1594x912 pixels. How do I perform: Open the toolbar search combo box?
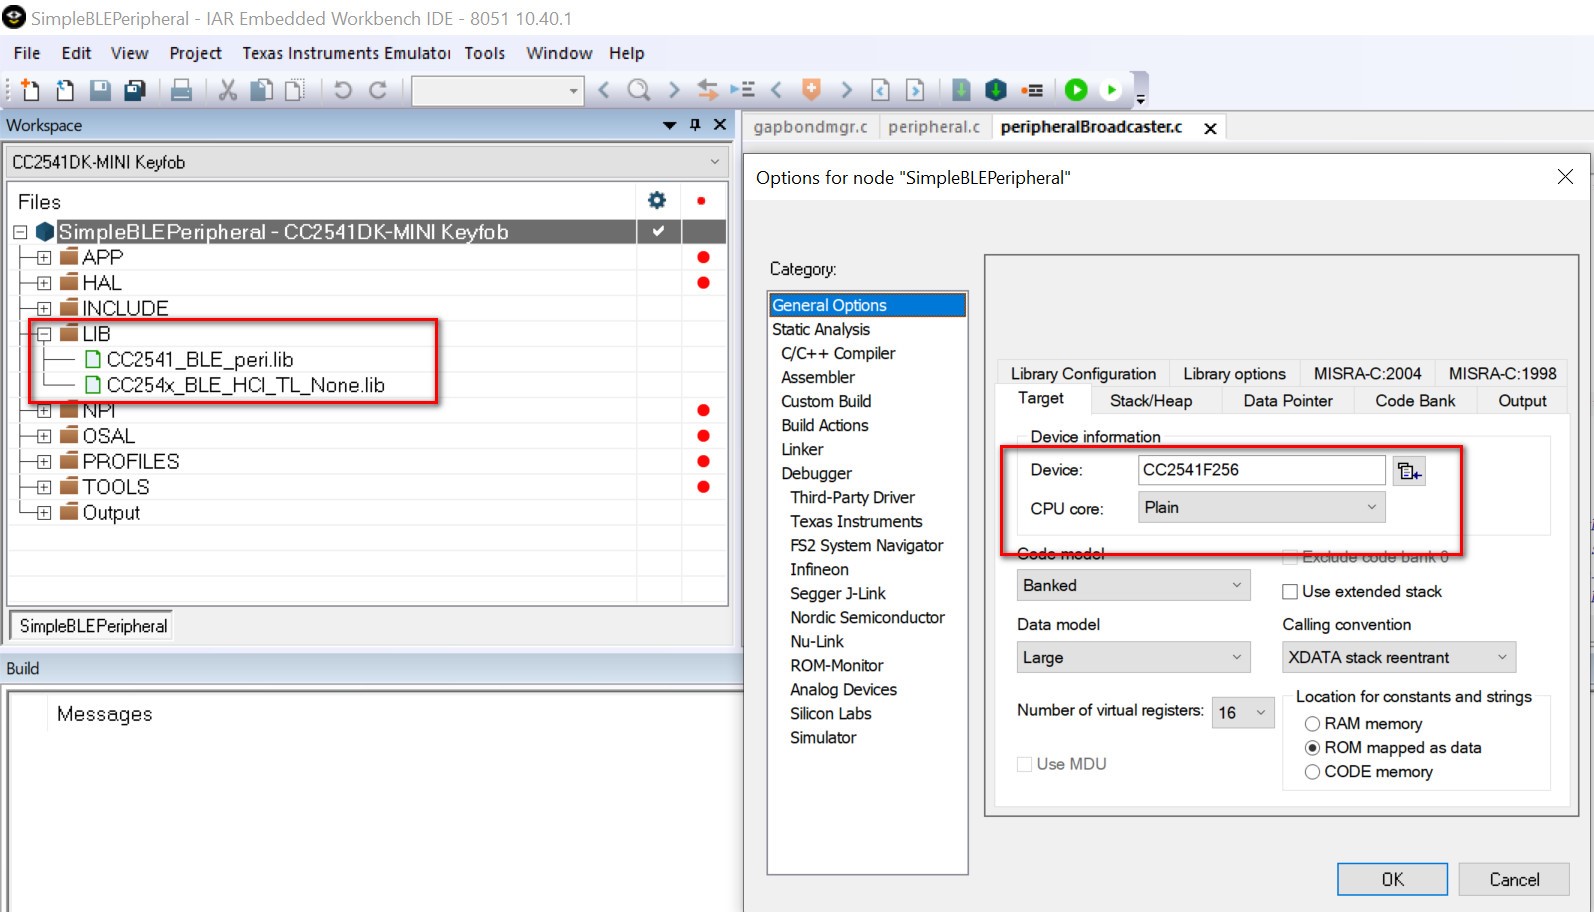coord(498,90)
